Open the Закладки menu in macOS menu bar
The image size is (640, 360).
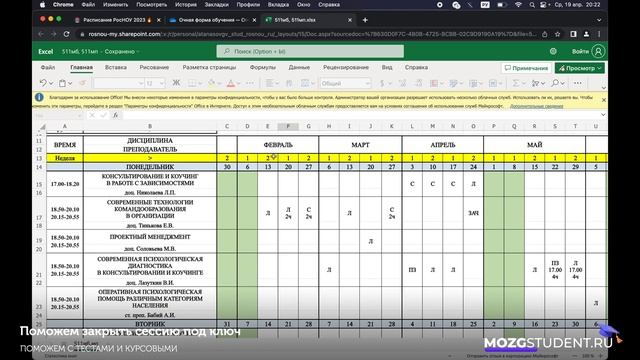coord(216,5)
